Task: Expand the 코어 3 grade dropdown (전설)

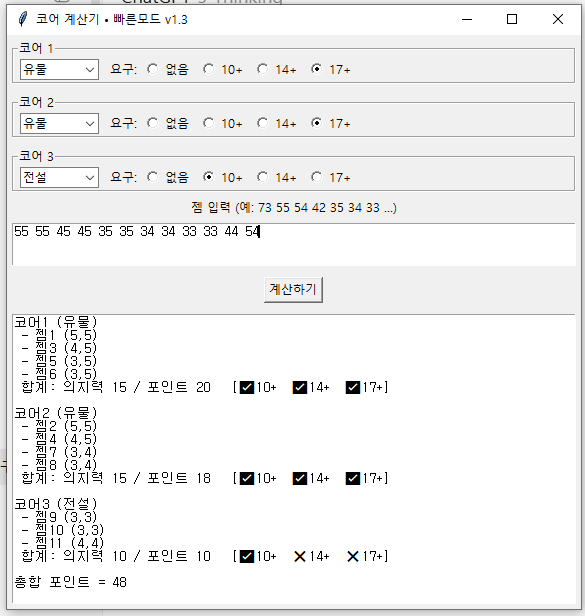Action: (59, 178)
